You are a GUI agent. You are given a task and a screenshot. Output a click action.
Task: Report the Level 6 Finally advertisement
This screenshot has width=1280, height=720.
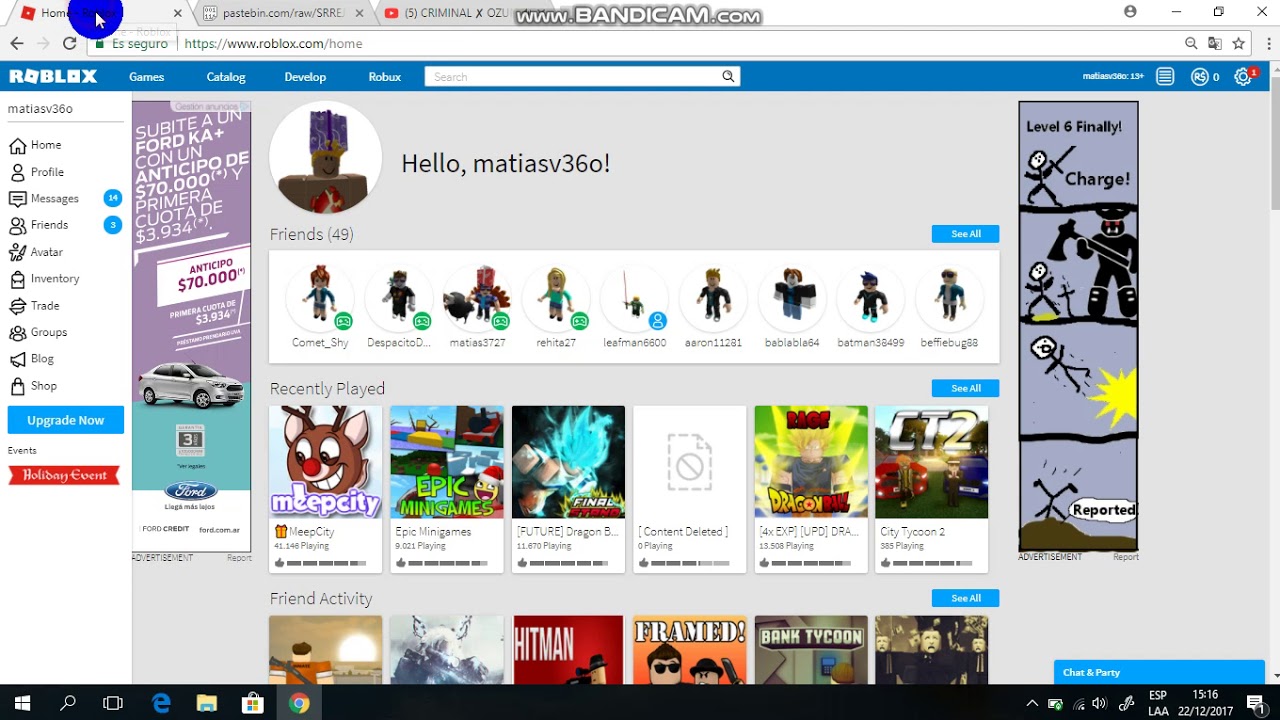1126,557
